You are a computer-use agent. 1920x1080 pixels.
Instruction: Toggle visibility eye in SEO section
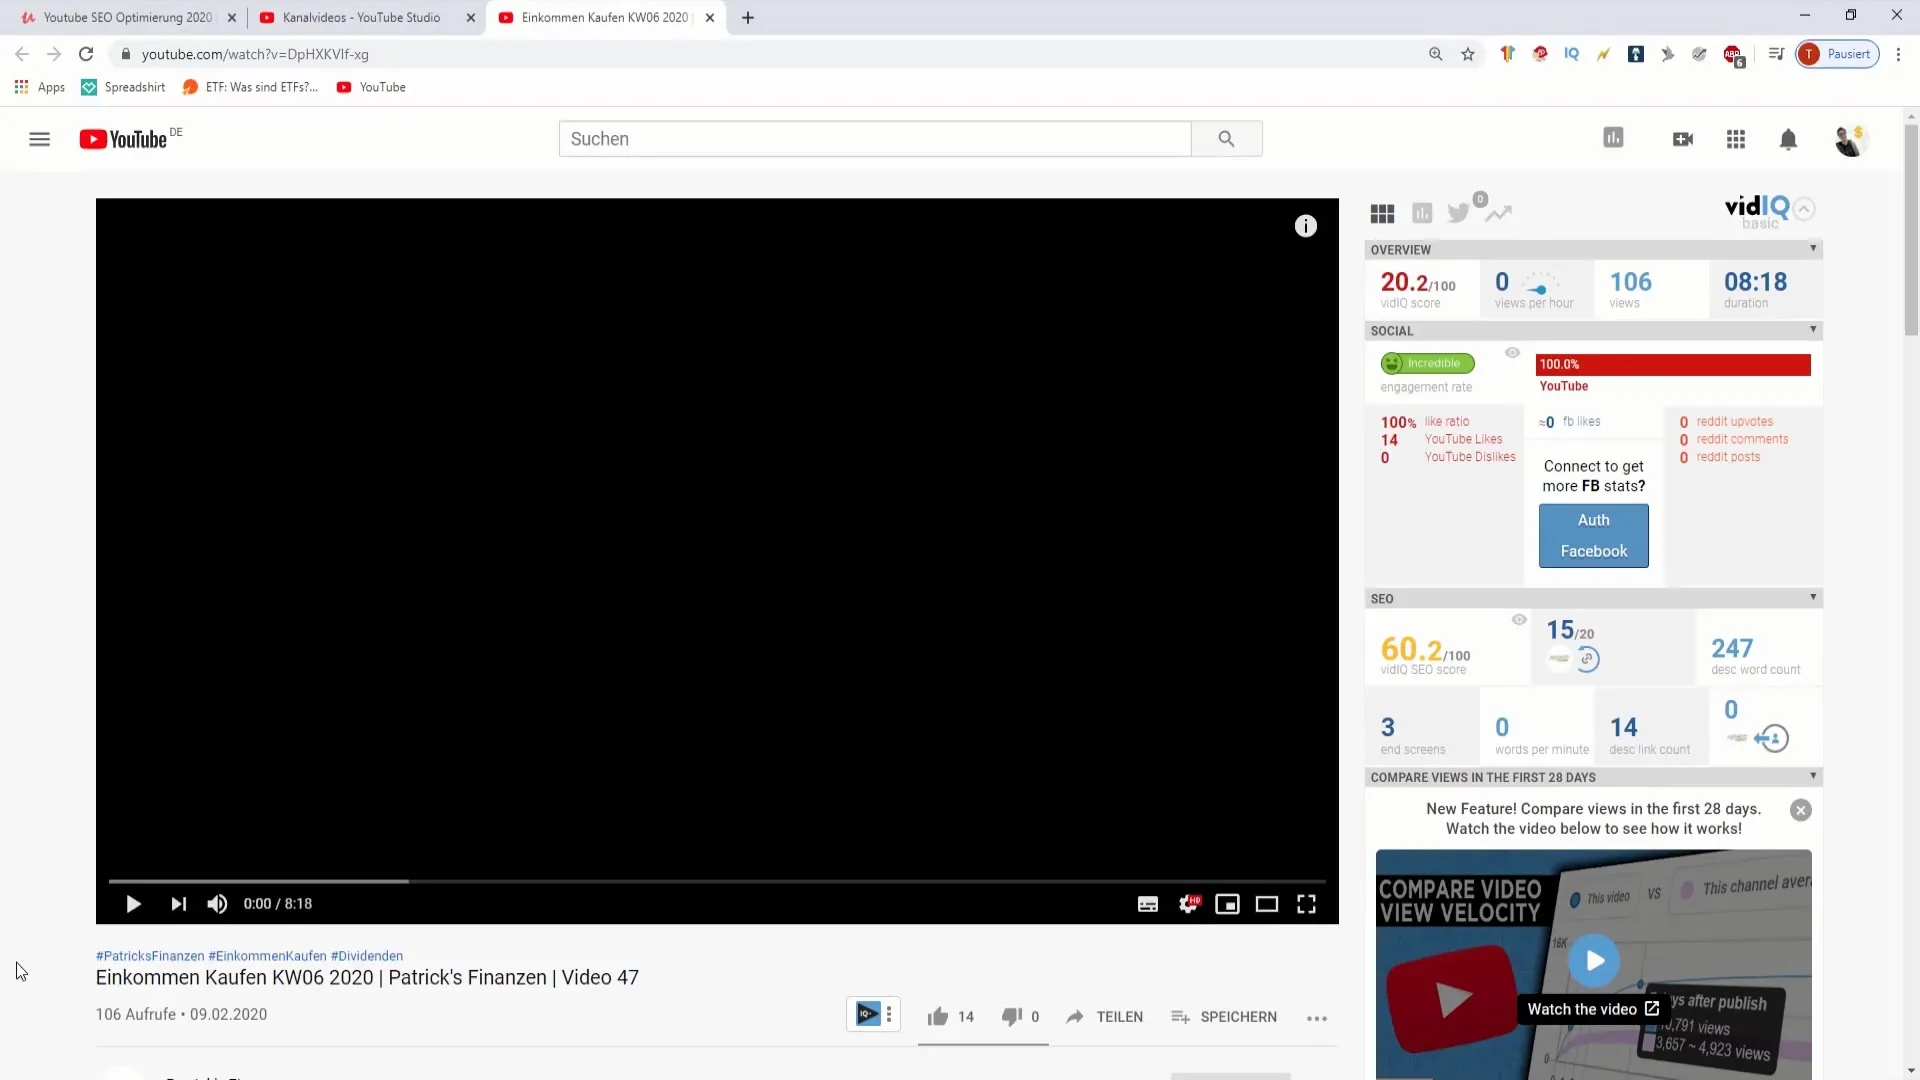pos(1519,620)
